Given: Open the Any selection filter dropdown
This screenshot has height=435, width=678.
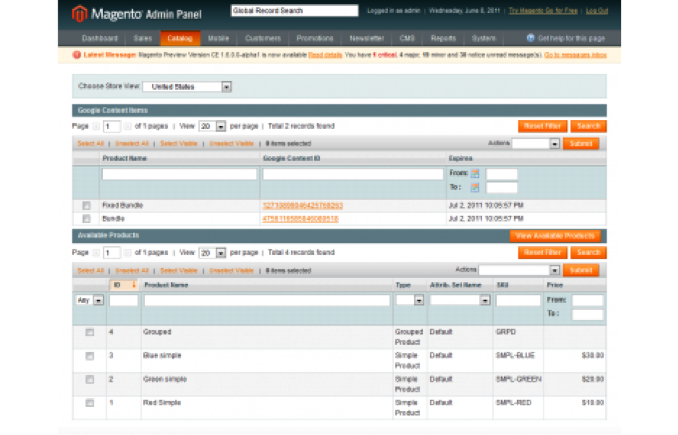Looking at the screenshot, I should click(x=90, y=300).
